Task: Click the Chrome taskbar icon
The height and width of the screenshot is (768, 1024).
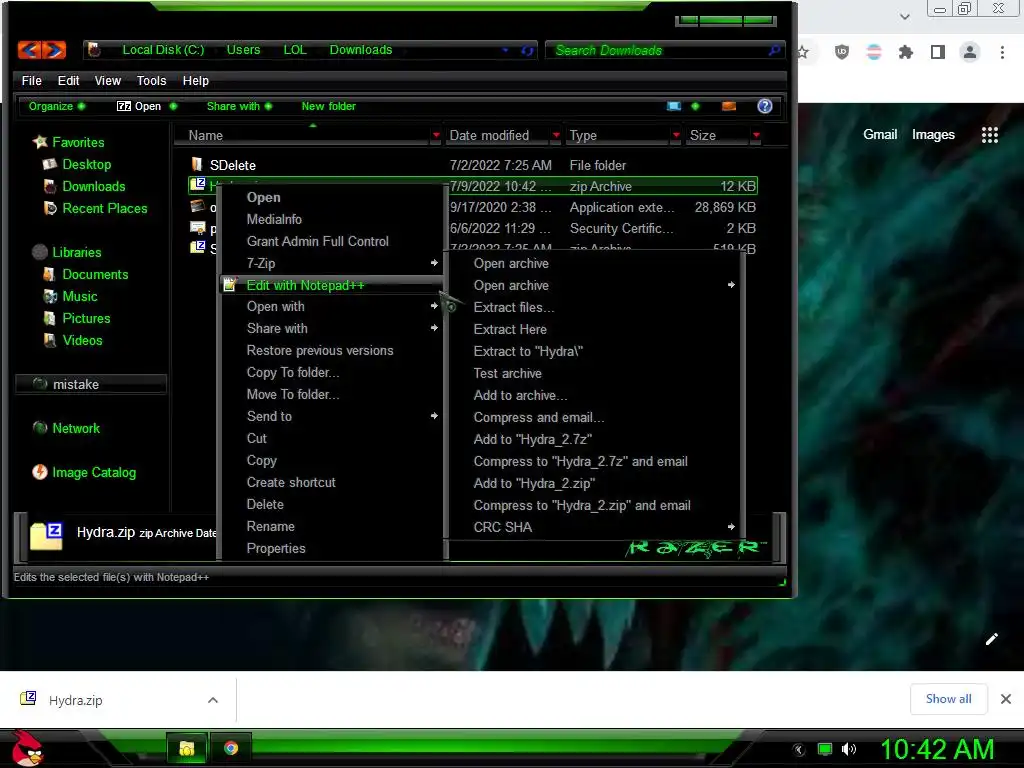Action: point(231,748)
